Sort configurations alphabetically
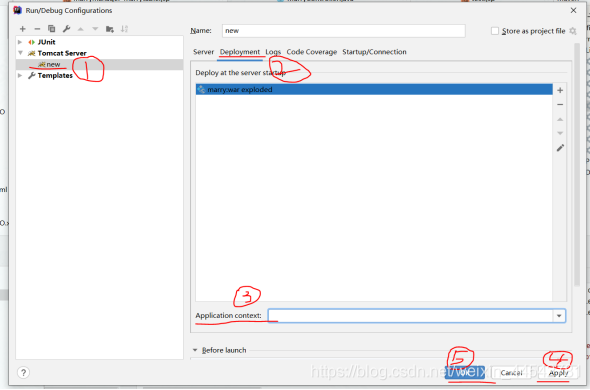This screenshot has height=390, width=590. tap(124, 29)
